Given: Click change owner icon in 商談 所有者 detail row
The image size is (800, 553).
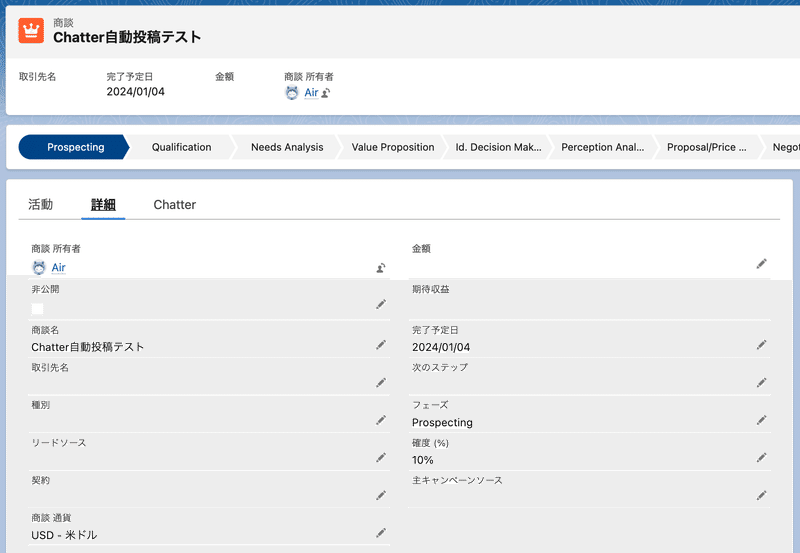Looking at the screenshot, I should [381, 267].
